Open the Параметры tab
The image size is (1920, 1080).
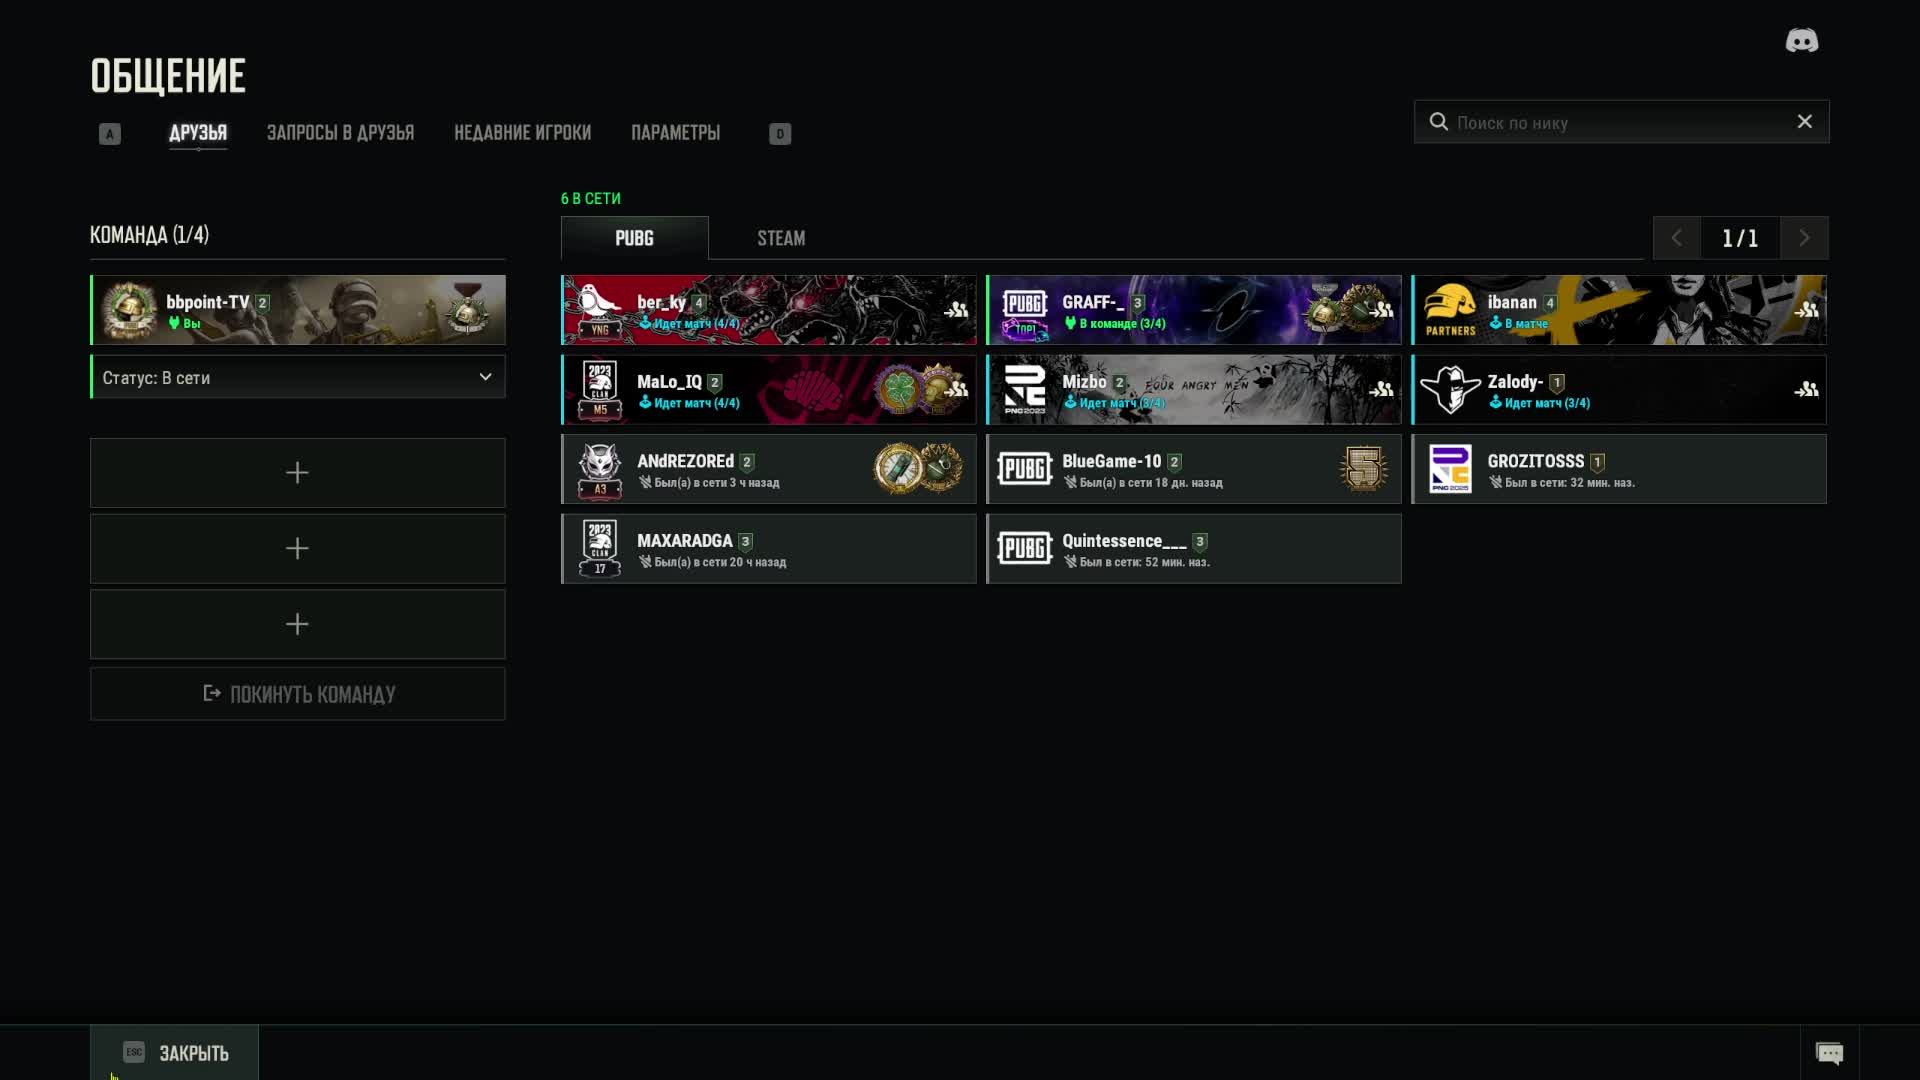(x=675, y=133)
